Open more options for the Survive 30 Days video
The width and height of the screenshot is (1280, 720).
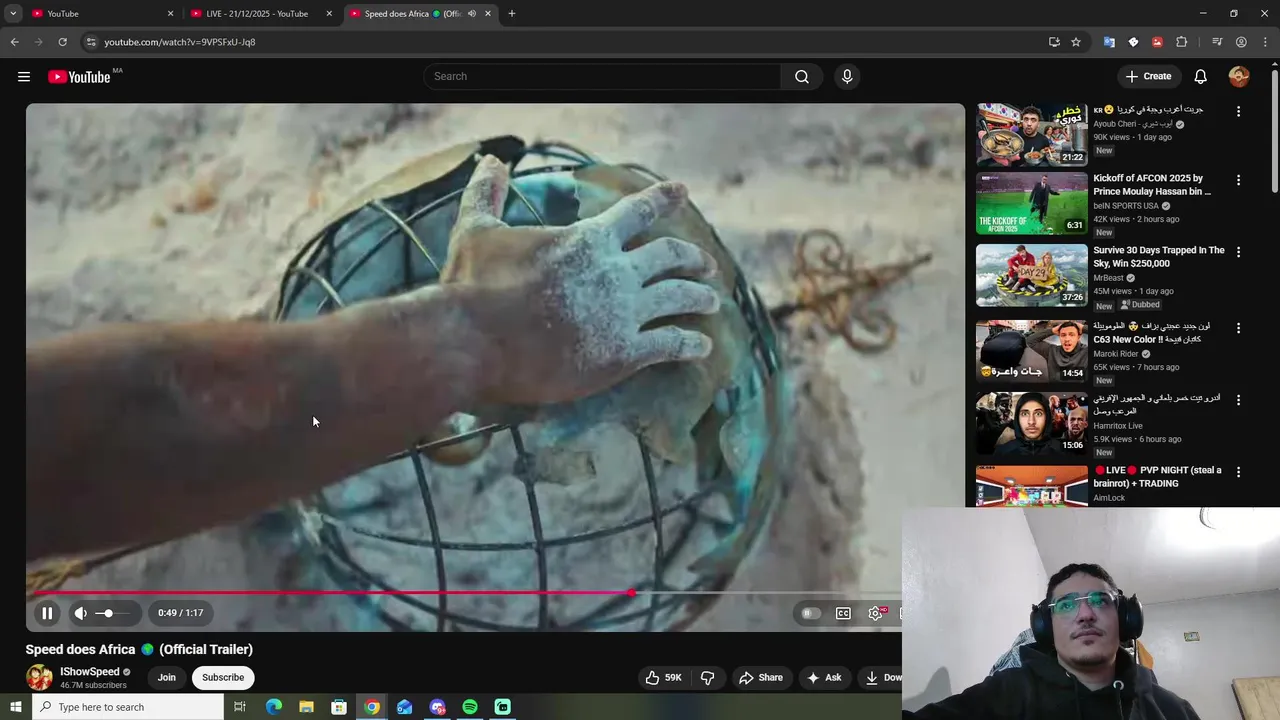(1238, 252)
